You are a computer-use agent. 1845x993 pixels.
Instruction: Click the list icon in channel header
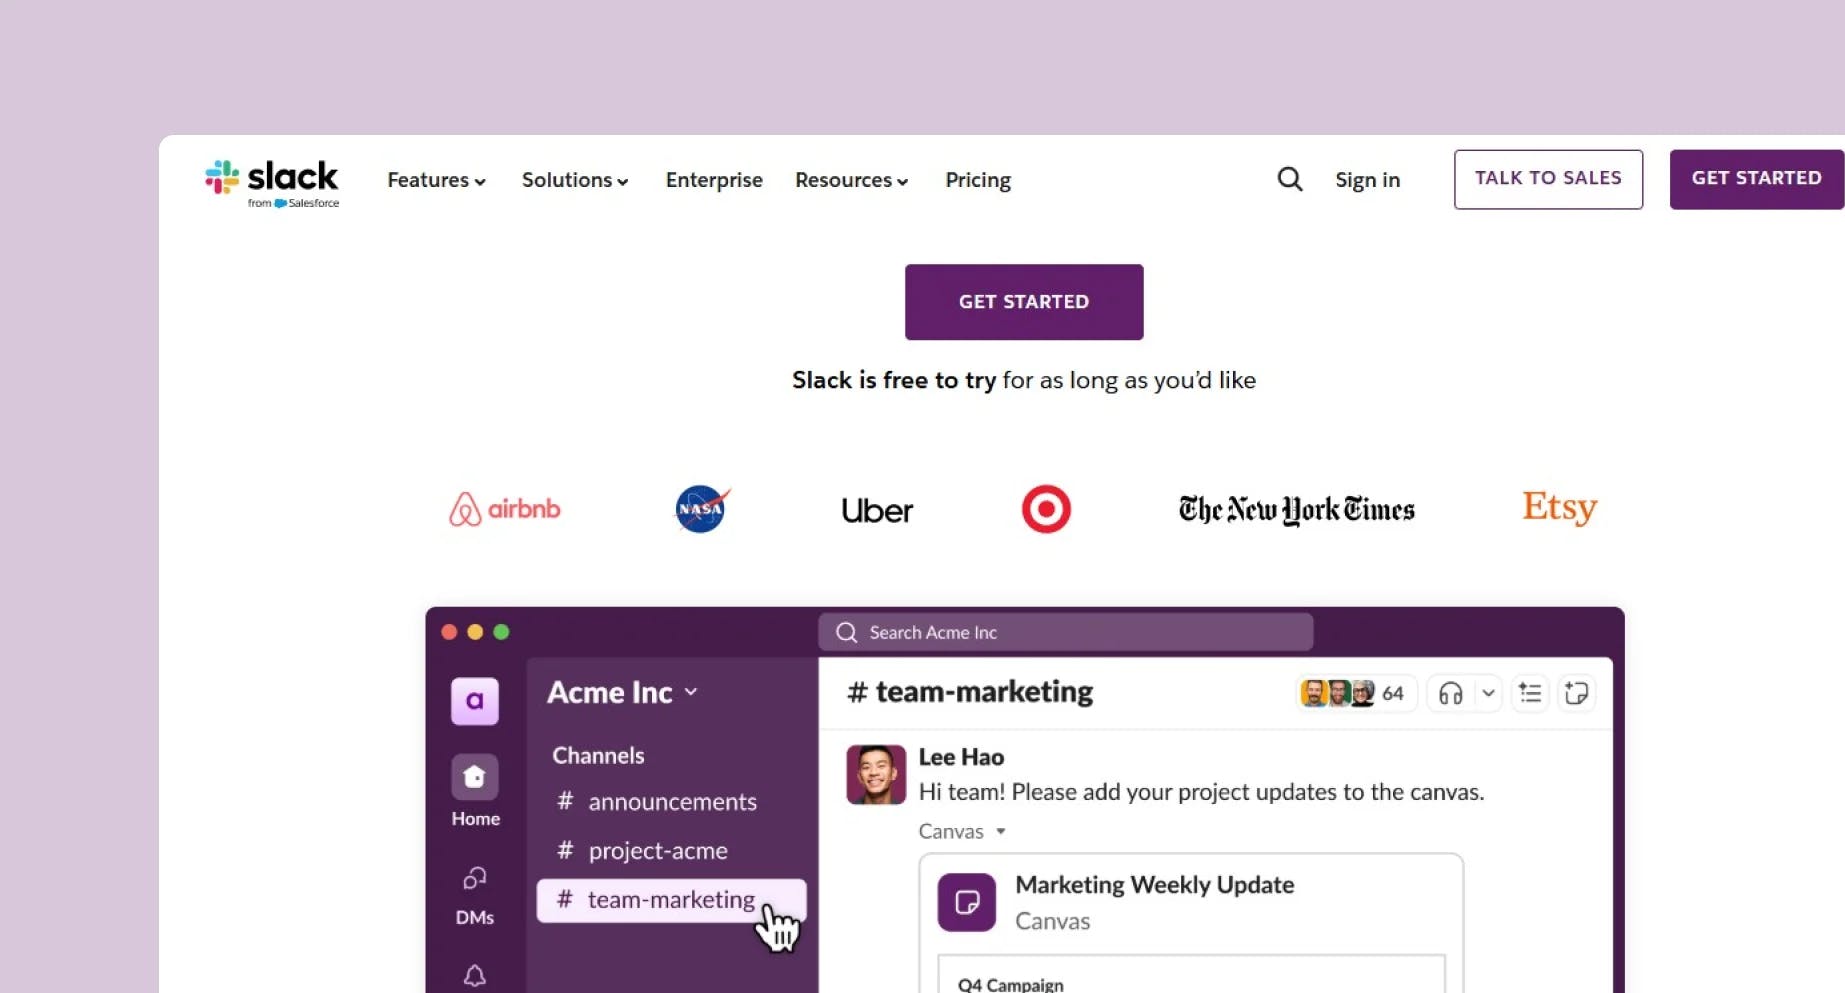[x=1530, y=693]
